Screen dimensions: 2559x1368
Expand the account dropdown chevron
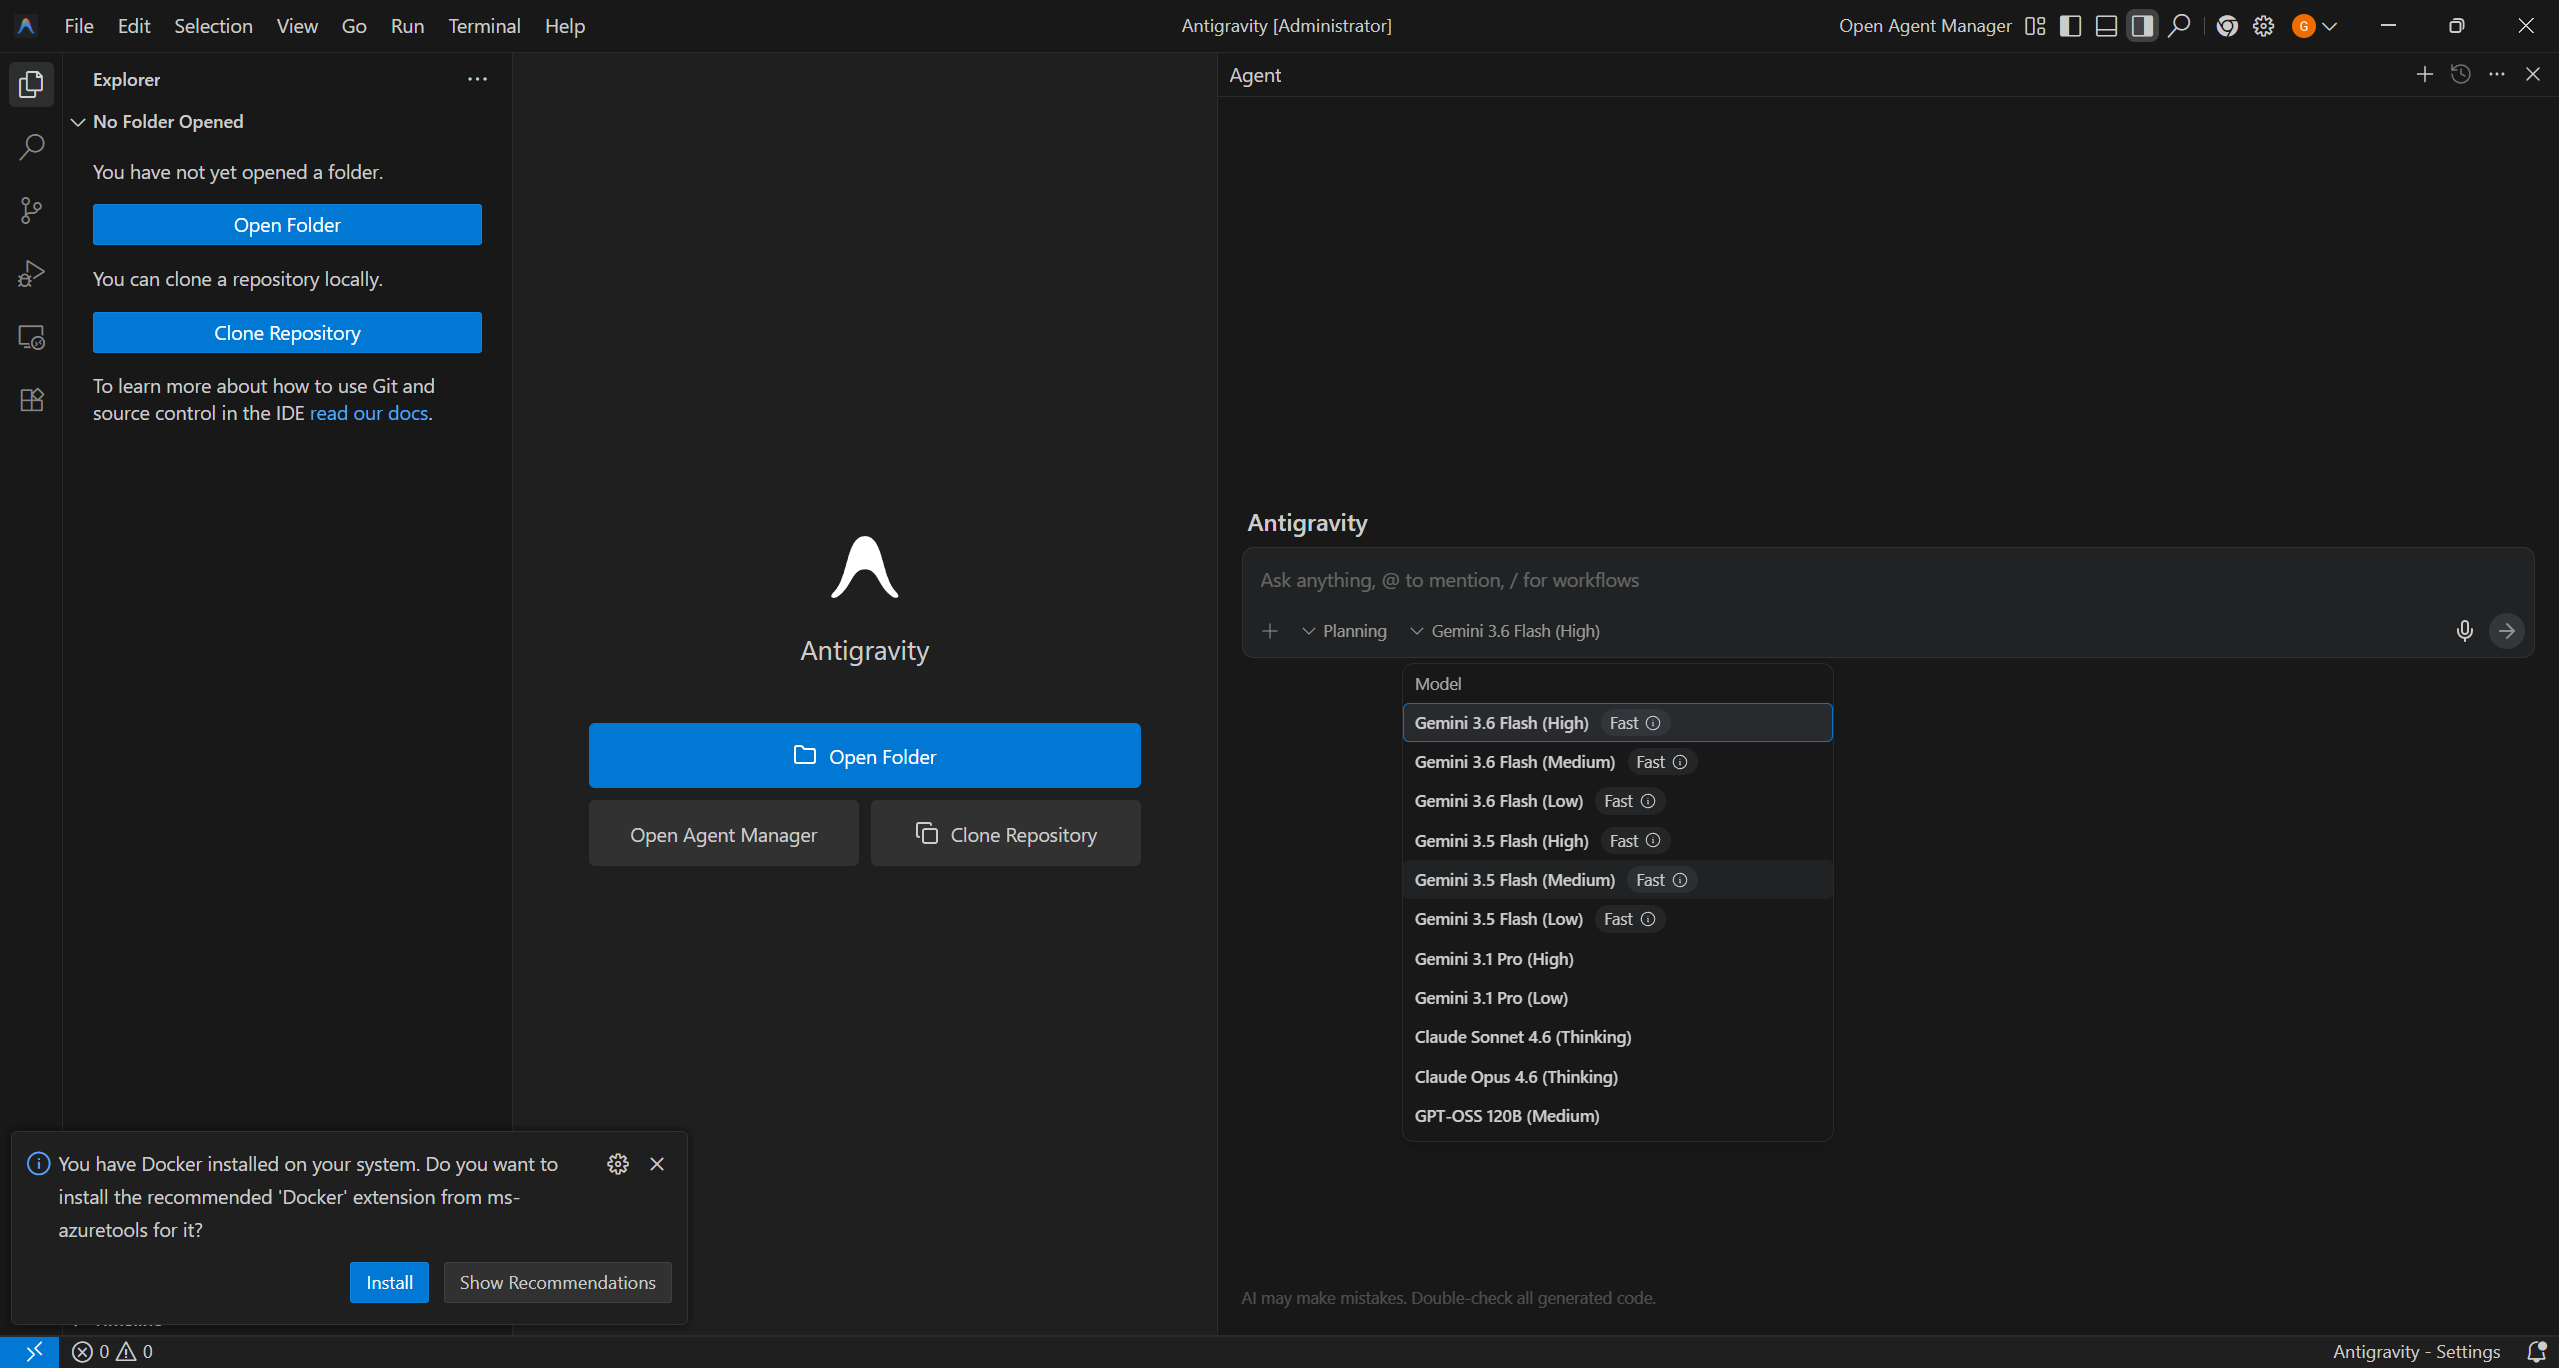pos(2330,26)
